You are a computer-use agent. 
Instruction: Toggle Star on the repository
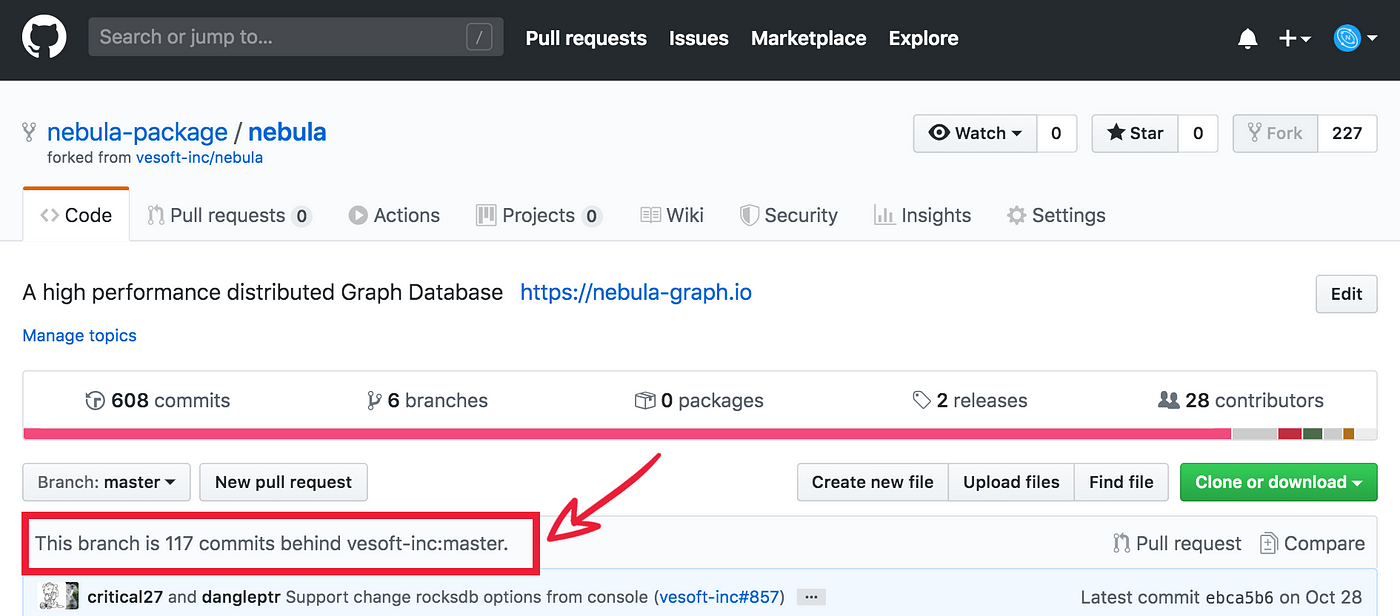1135,133
